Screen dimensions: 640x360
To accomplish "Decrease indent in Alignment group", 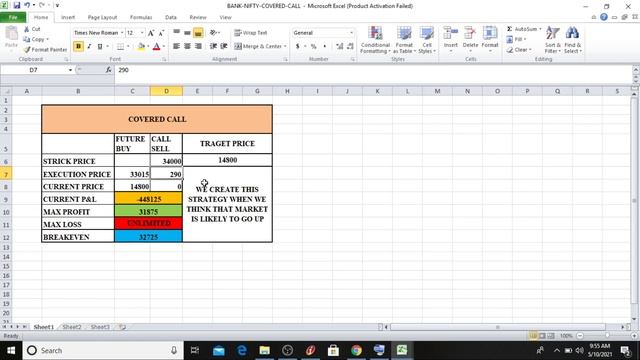I will click(x=213, y=46).
